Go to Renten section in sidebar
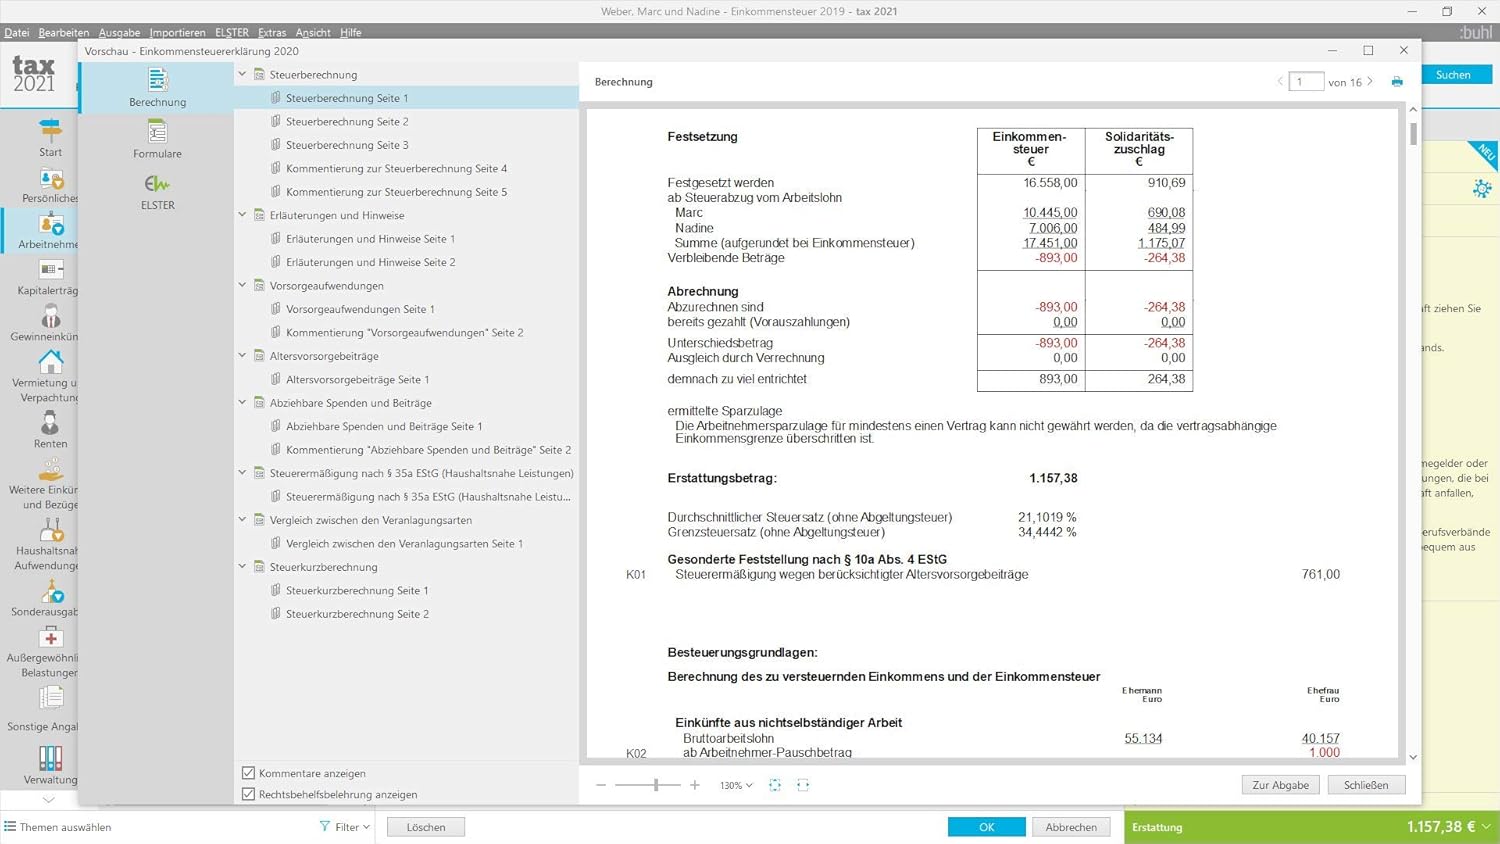This screenshot has height=844, width=1500. pyautogui.click(x=50, y=426)
